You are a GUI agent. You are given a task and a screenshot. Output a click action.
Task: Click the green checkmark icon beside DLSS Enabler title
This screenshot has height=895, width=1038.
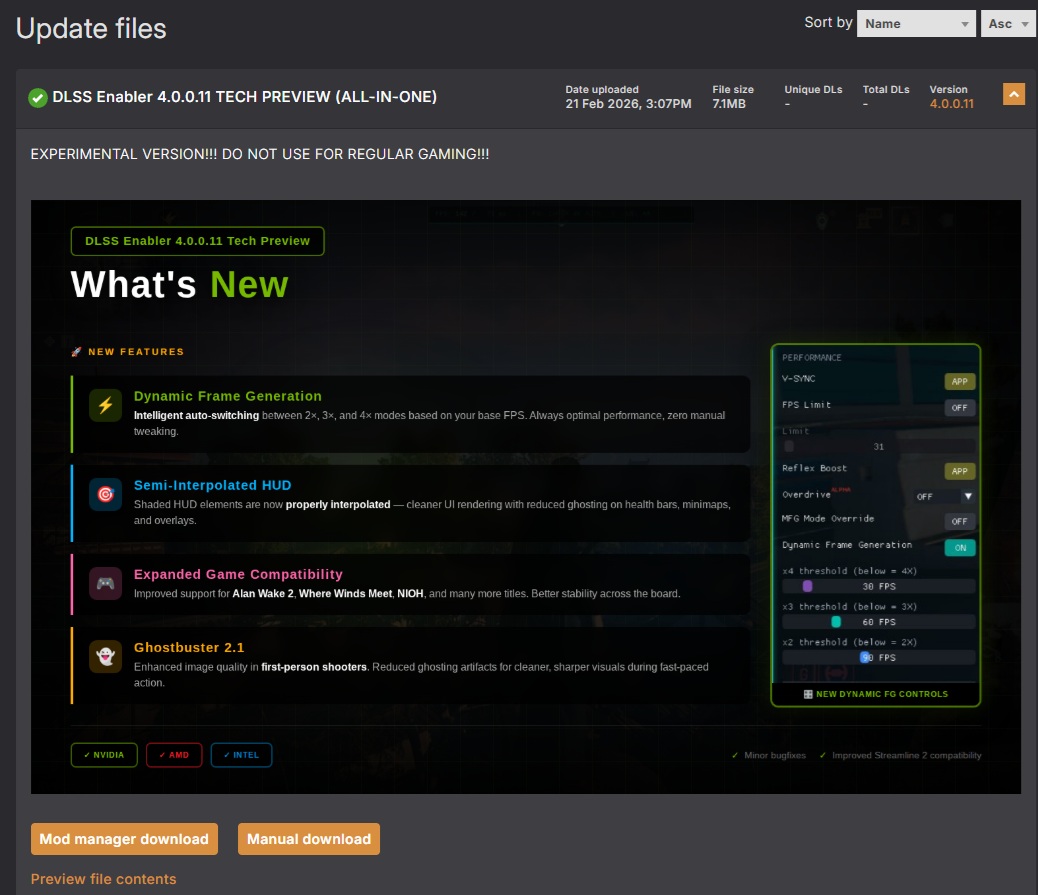coord(38,98)
